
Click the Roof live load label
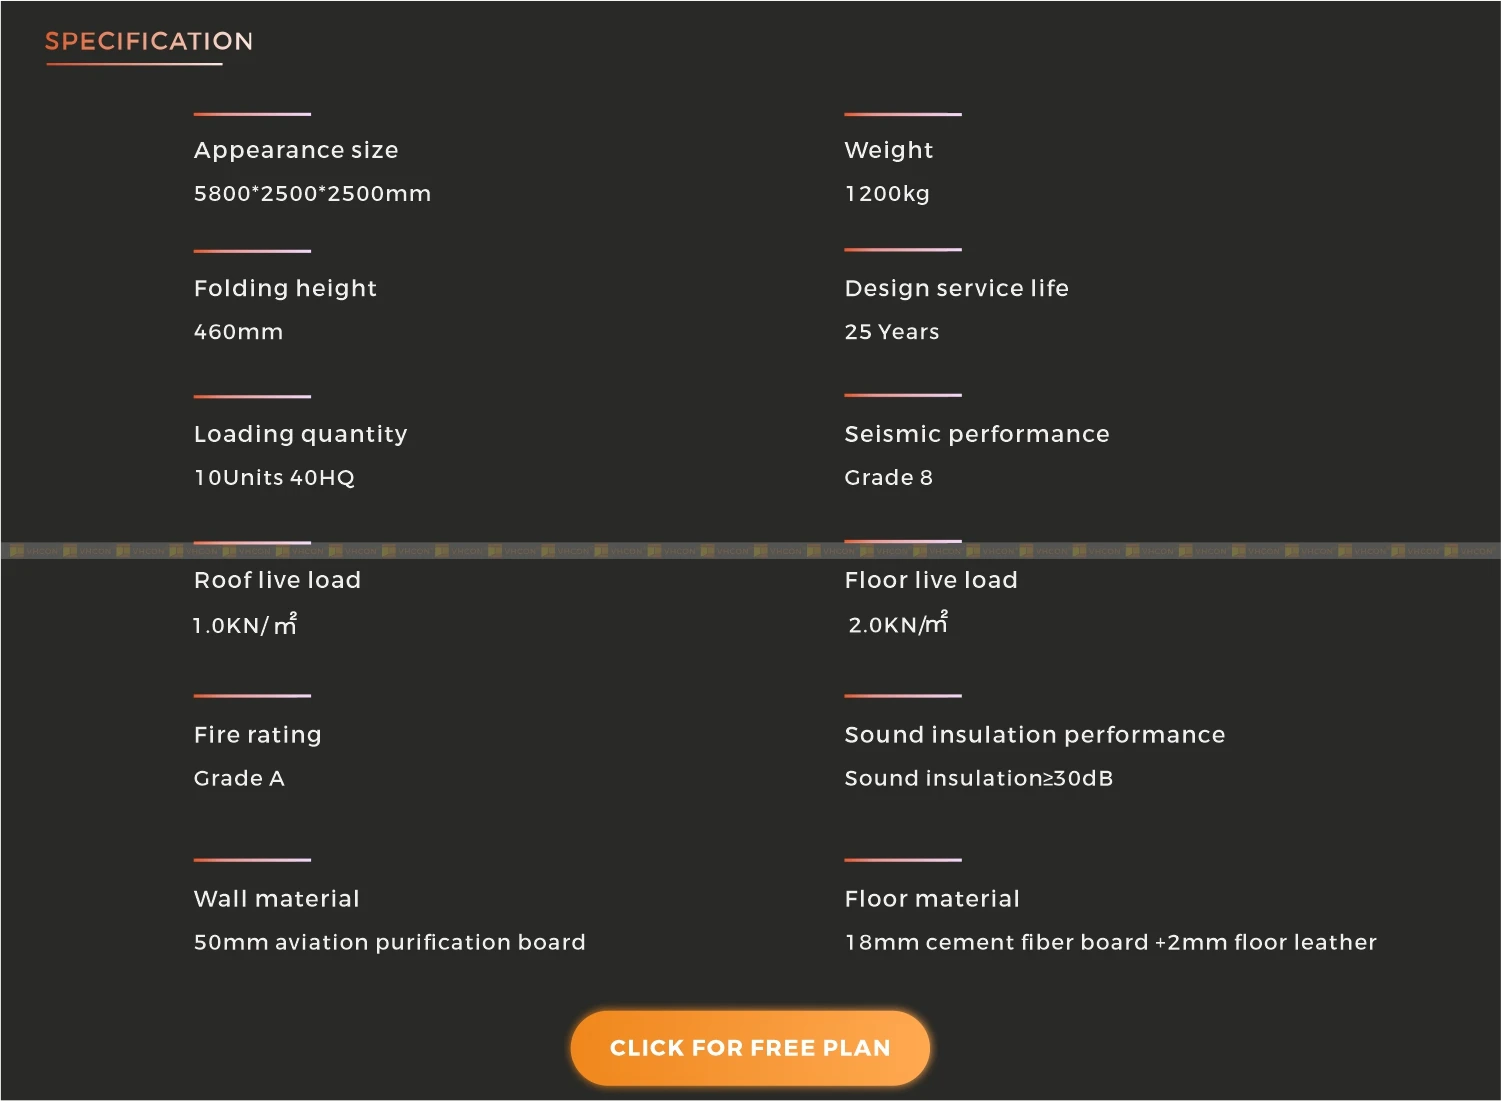[277, 580]
